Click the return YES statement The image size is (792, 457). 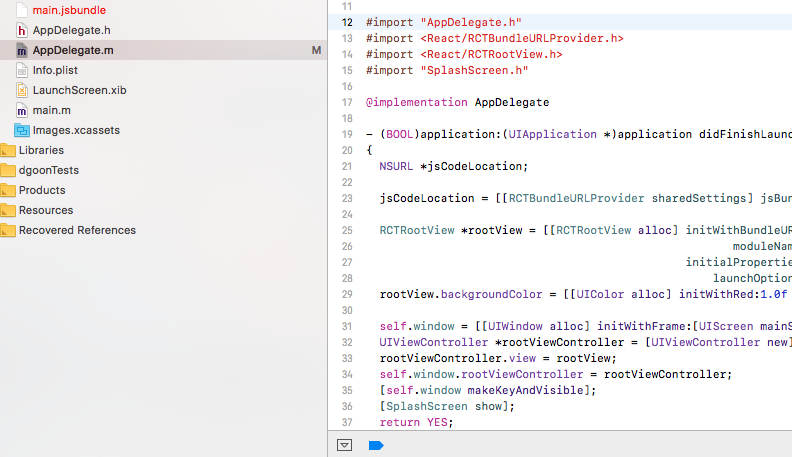(x=416, y=422)
